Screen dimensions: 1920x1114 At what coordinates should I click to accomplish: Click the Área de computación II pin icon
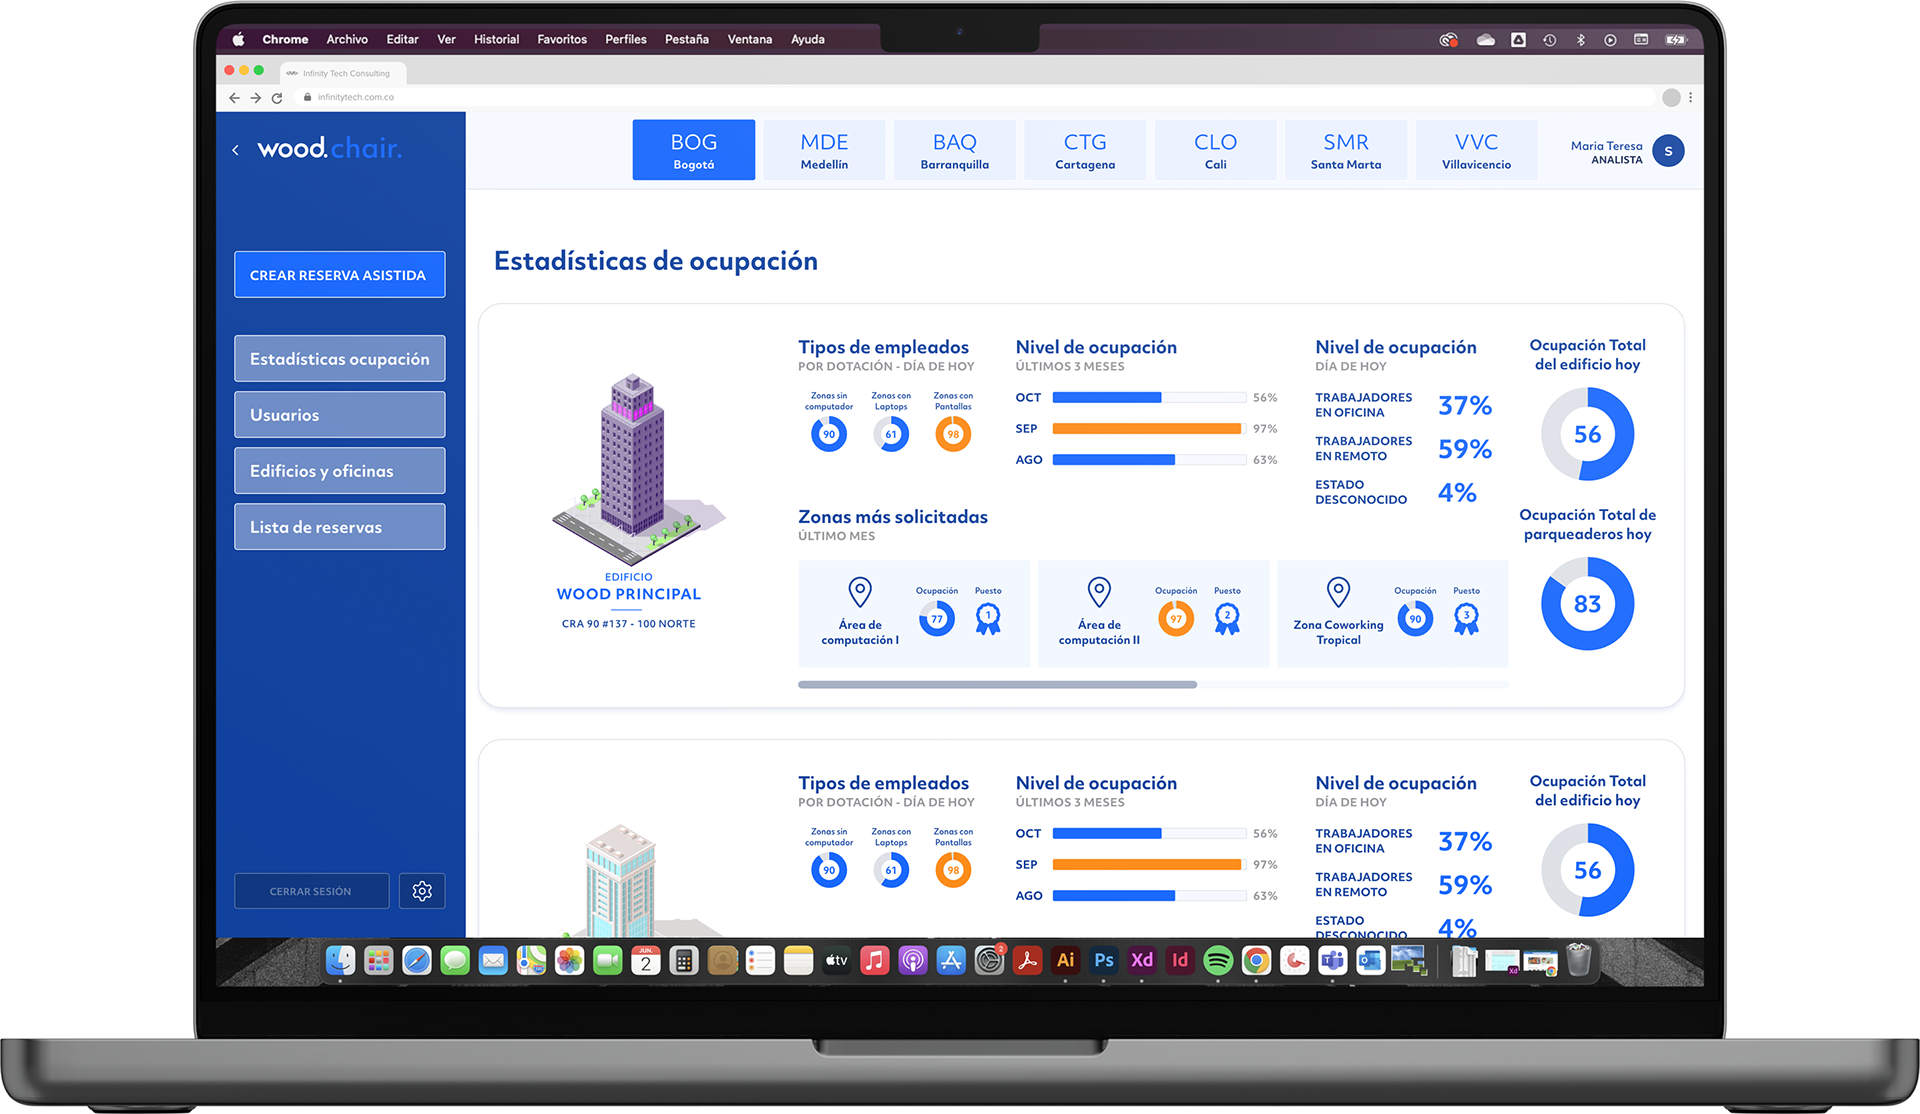coord(1099,592)
